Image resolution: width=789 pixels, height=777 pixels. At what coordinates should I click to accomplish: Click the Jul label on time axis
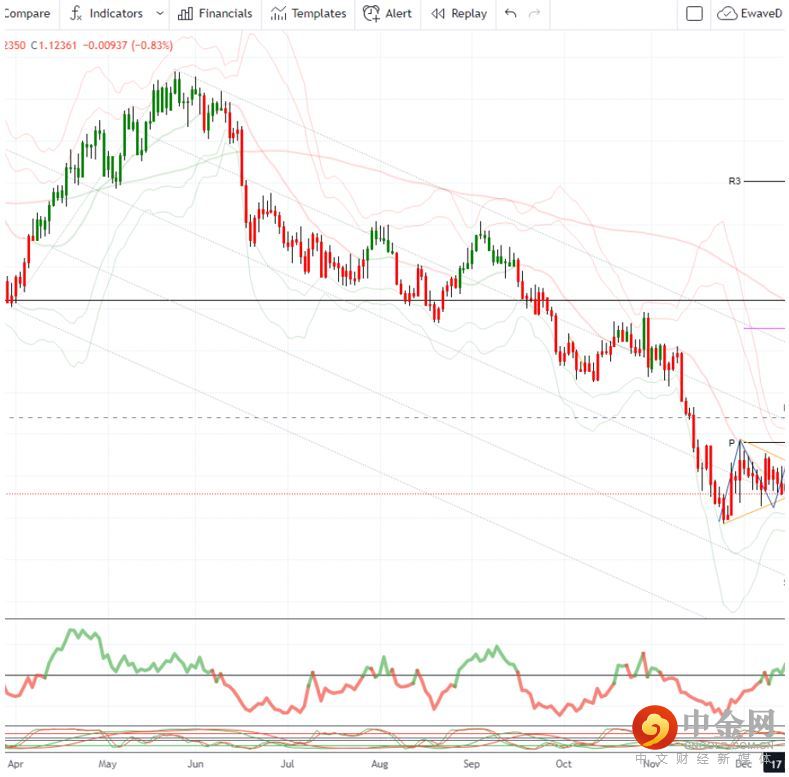point(287,764)
